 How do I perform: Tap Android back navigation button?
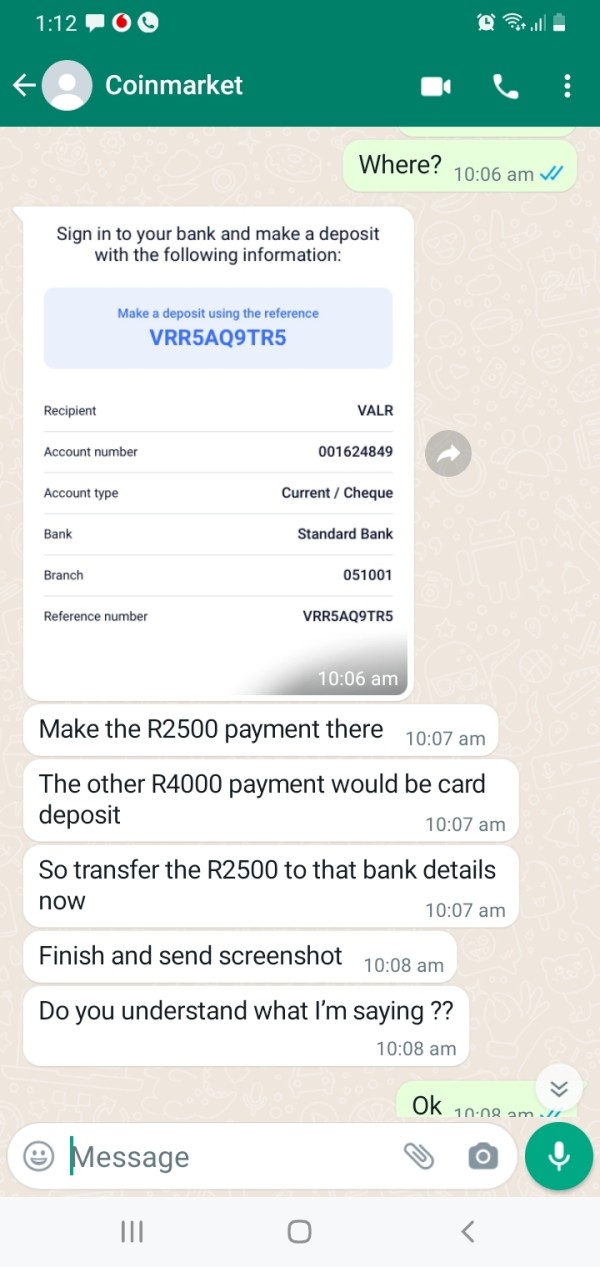(467, 1232)
